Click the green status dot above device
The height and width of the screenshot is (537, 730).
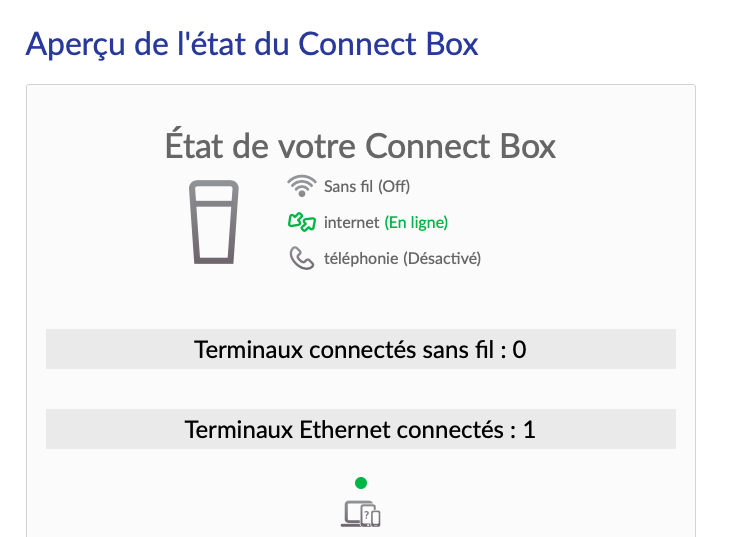coord(361,483)
